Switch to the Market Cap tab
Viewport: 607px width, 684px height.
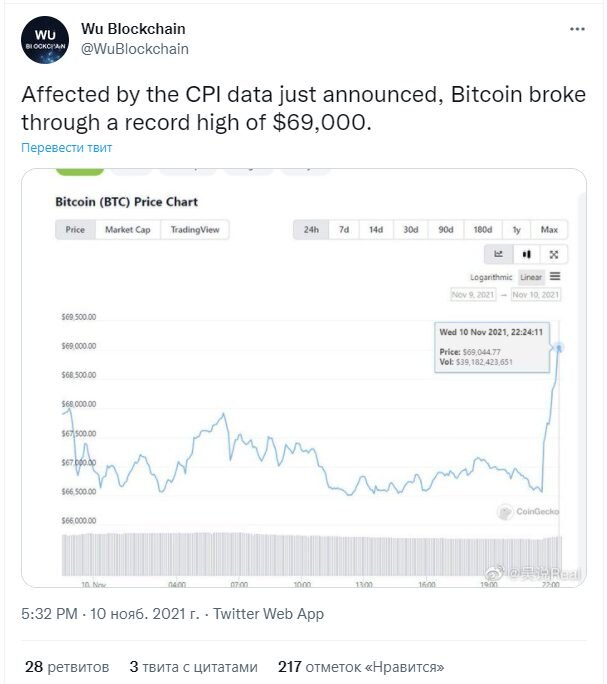[127, 229]
